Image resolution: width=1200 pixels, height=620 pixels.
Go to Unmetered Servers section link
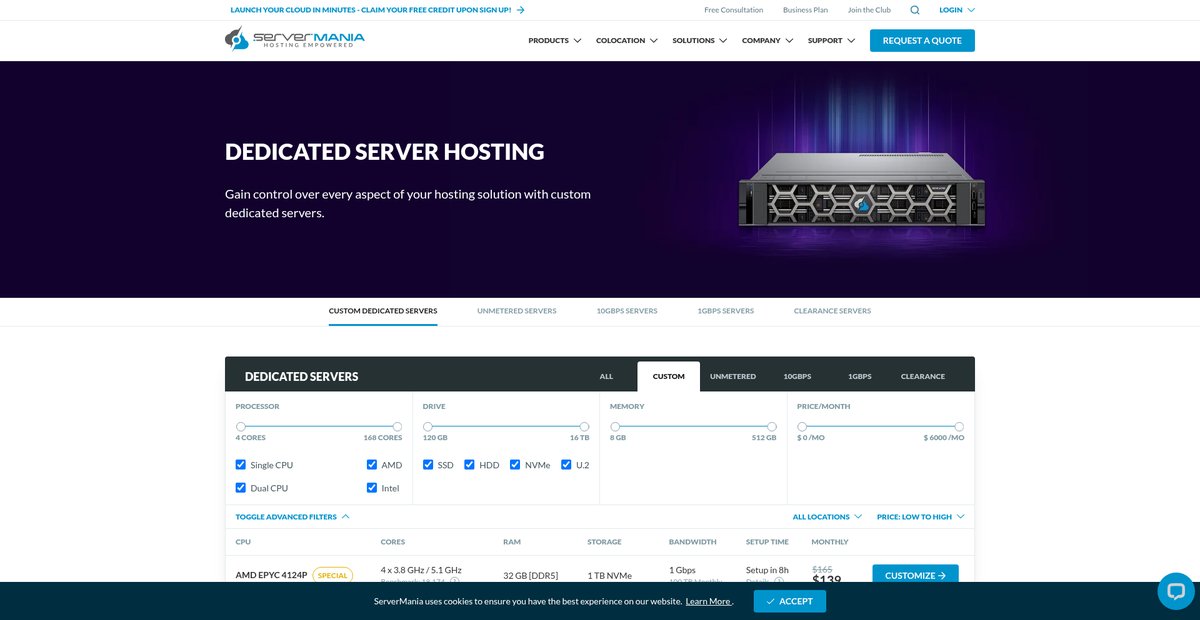(517, 311)
